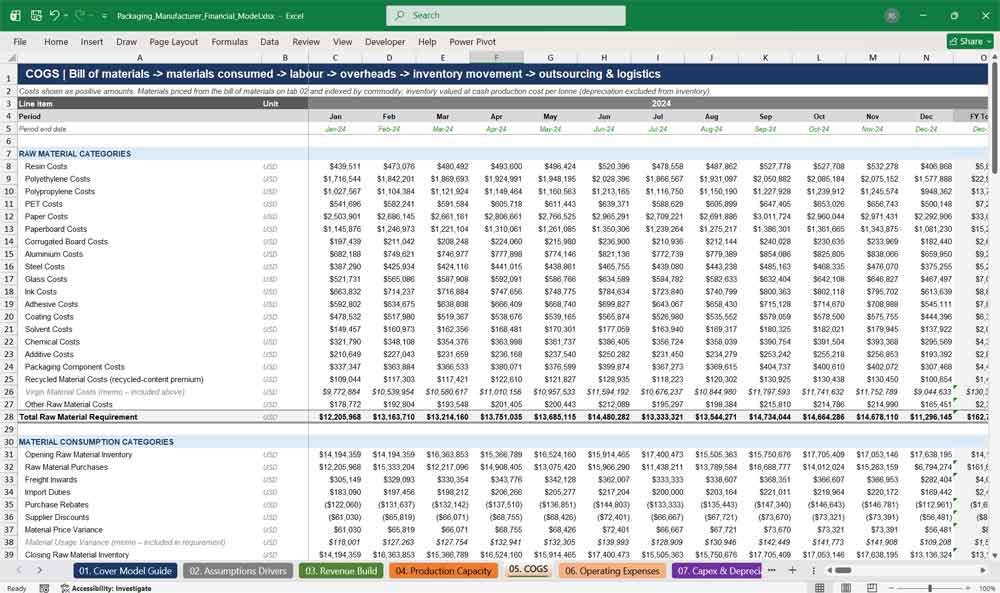Click the horizontal scrollbar left arrow
The image size is (1000, 593).
830,571
